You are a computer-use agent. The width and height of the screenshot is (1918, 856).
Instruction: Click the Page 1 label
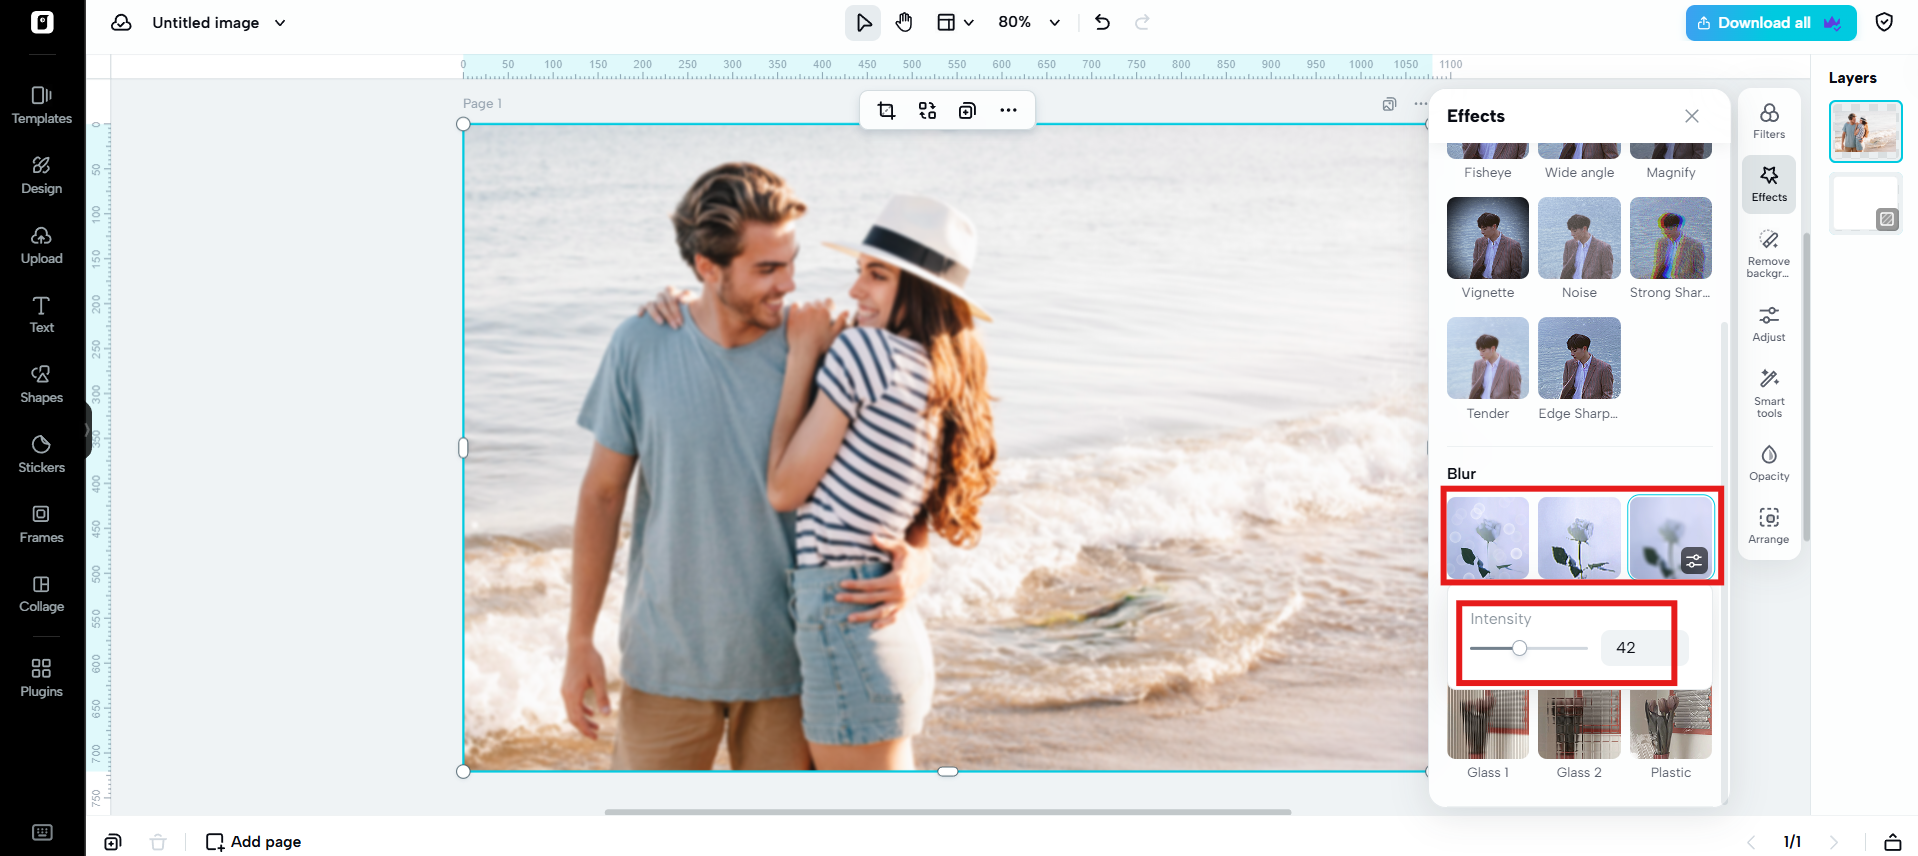tap(483, 104)
